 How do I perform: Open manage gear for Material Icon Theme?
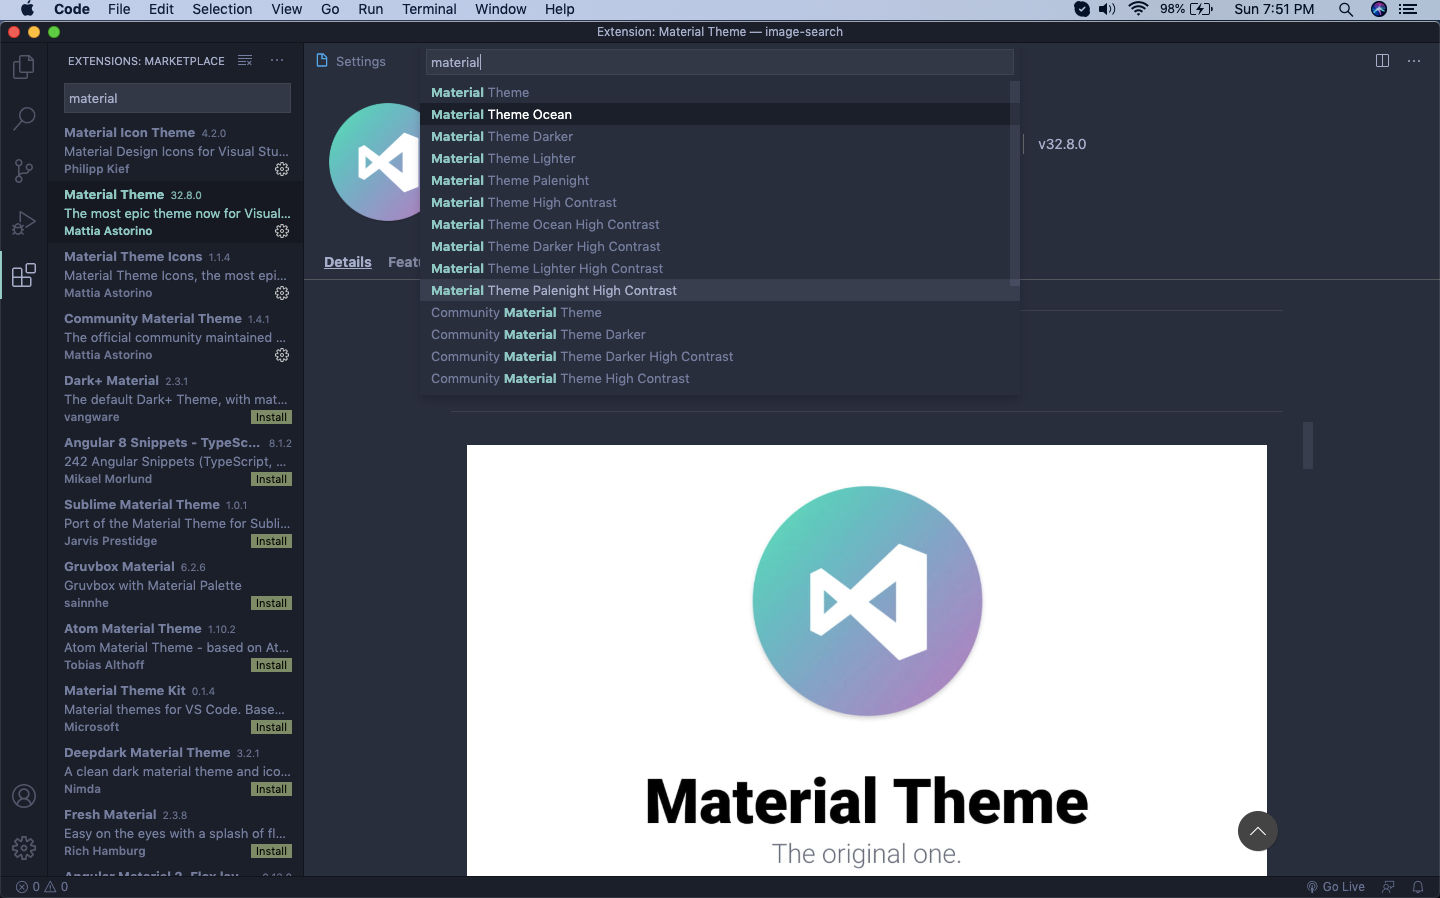[282, 169]
